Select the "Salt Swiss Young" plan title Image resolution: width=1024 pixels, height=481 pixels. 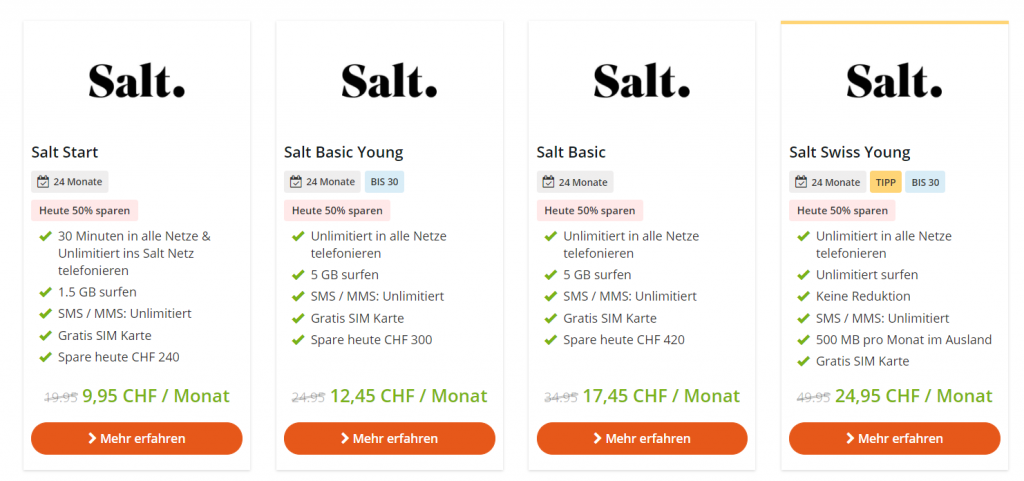point(849,153)
